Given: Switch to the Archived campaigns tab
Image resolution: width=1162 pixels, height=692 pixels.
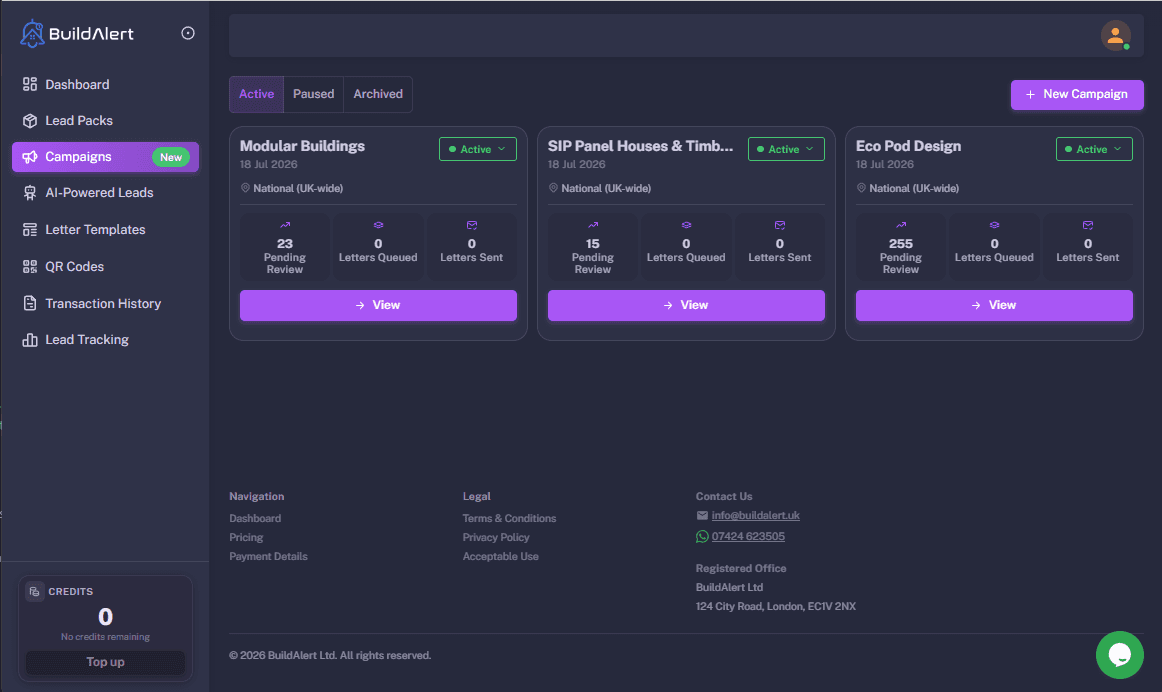Looking at the screenshot, I should 378,94.
